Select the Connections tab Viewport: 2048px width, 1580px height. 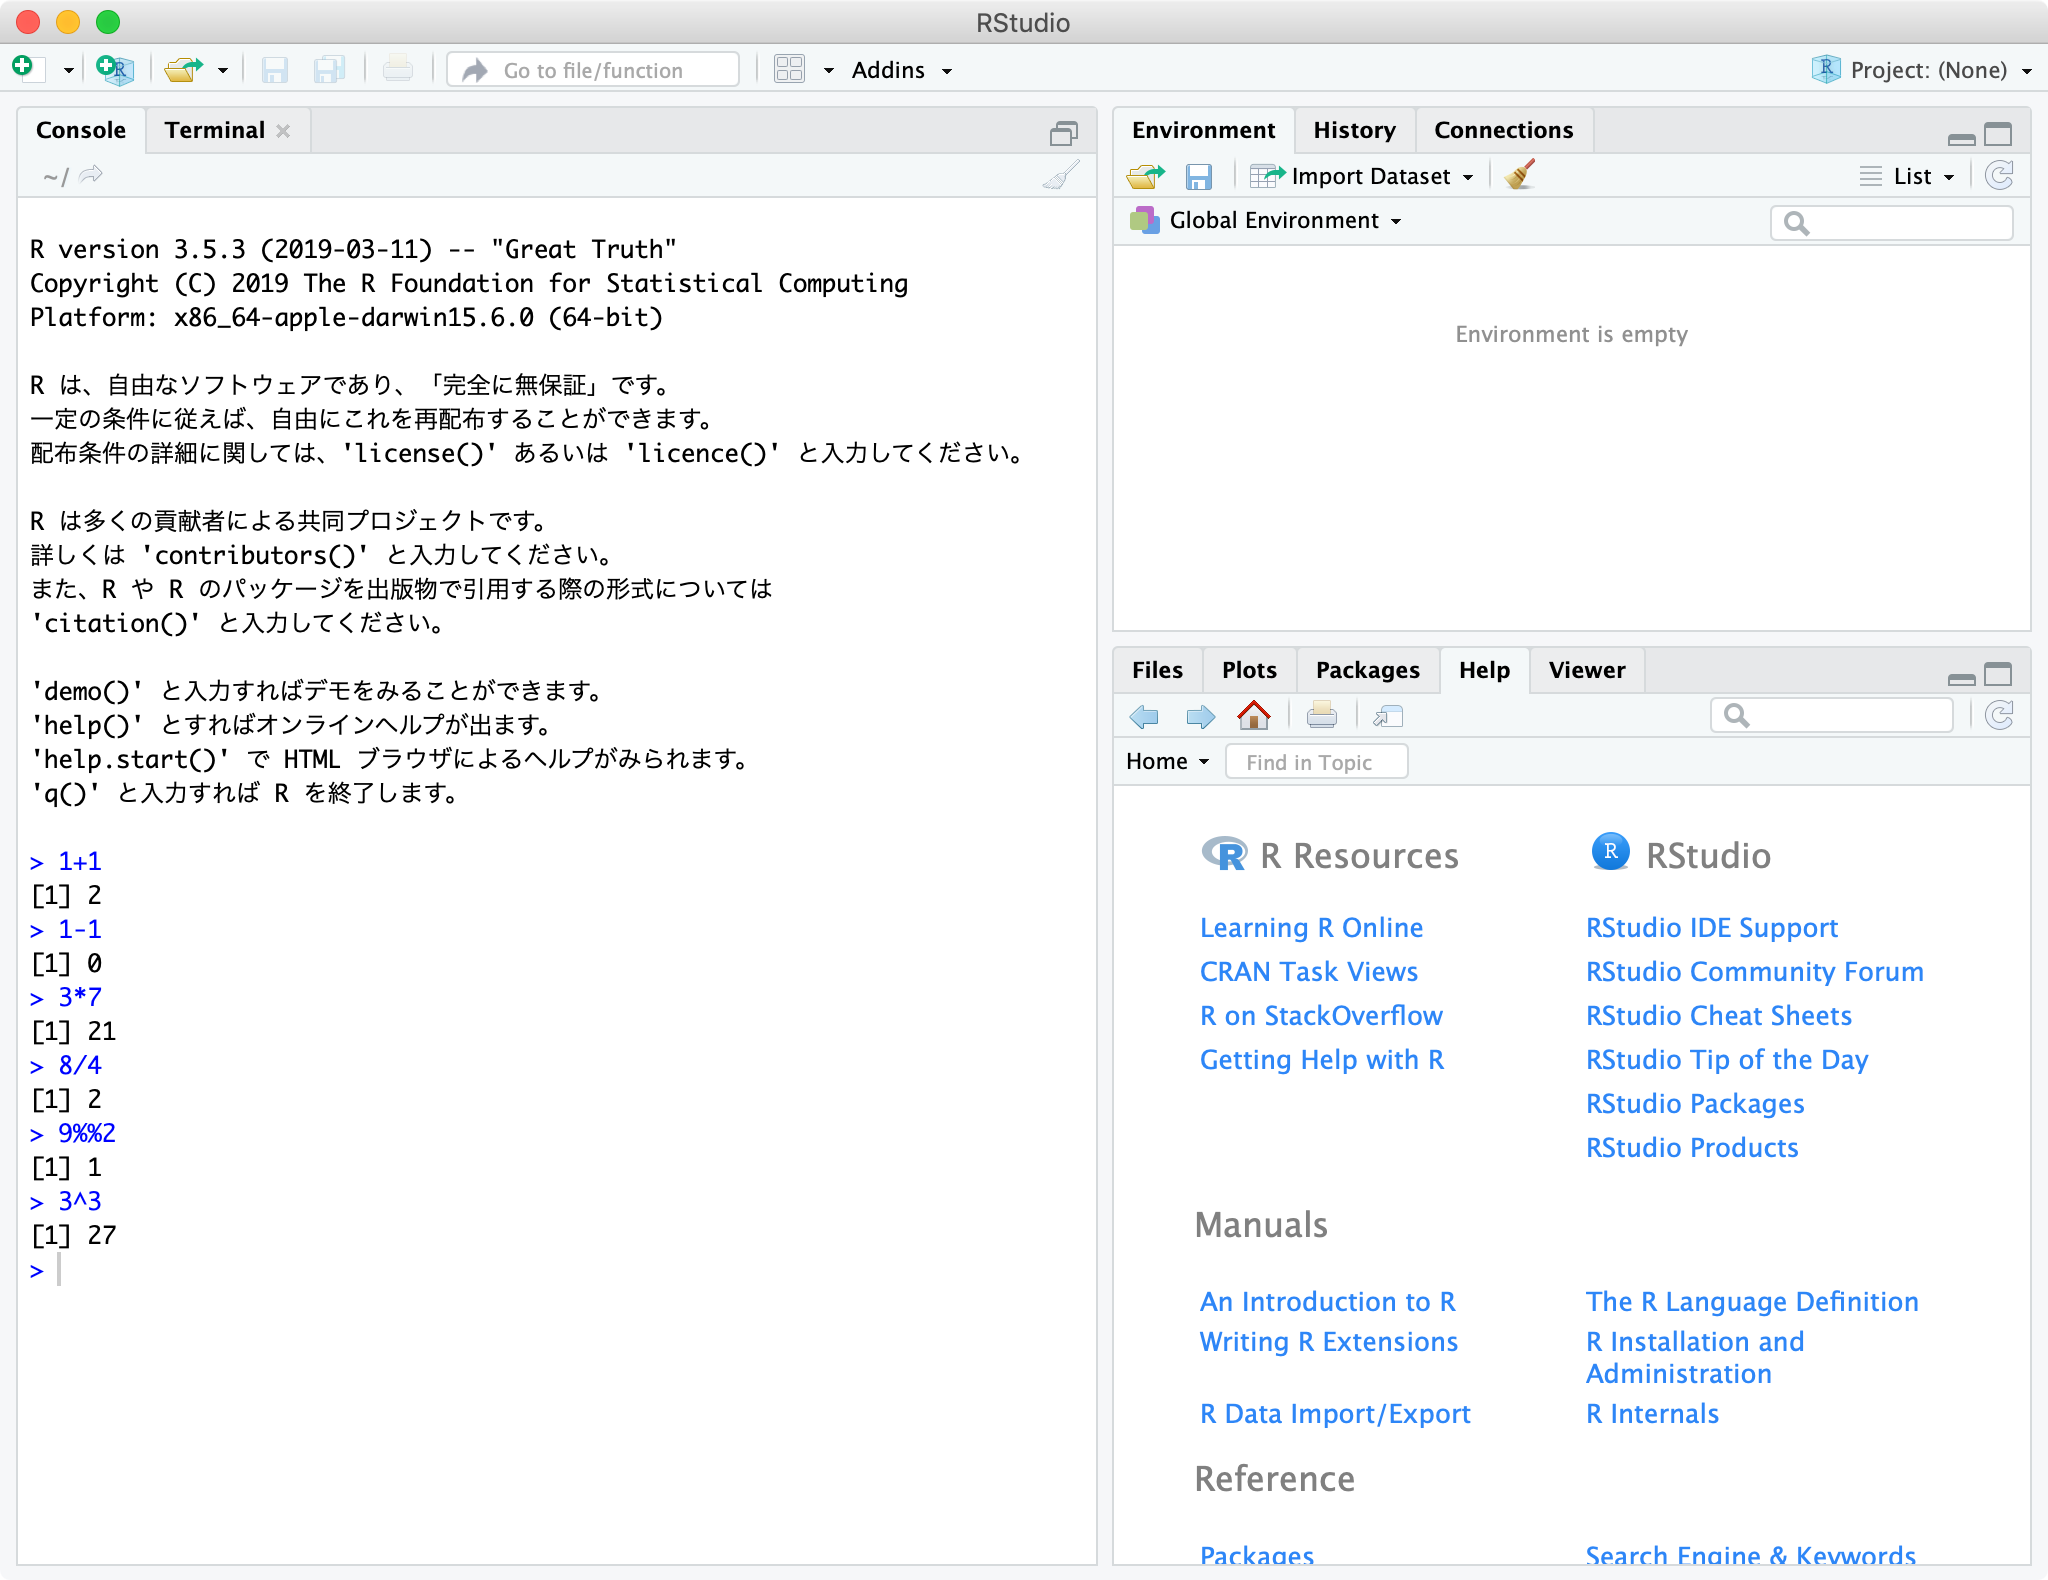coord(1503,130)
